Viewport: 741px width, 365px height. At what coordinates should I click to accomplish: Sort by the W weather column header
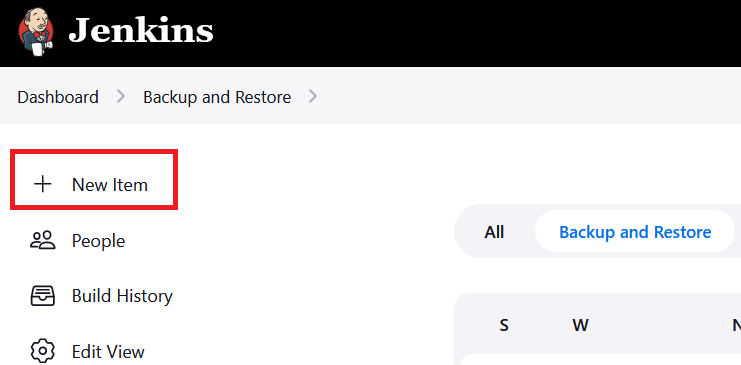pyautogui.click(x=580, y=325)
